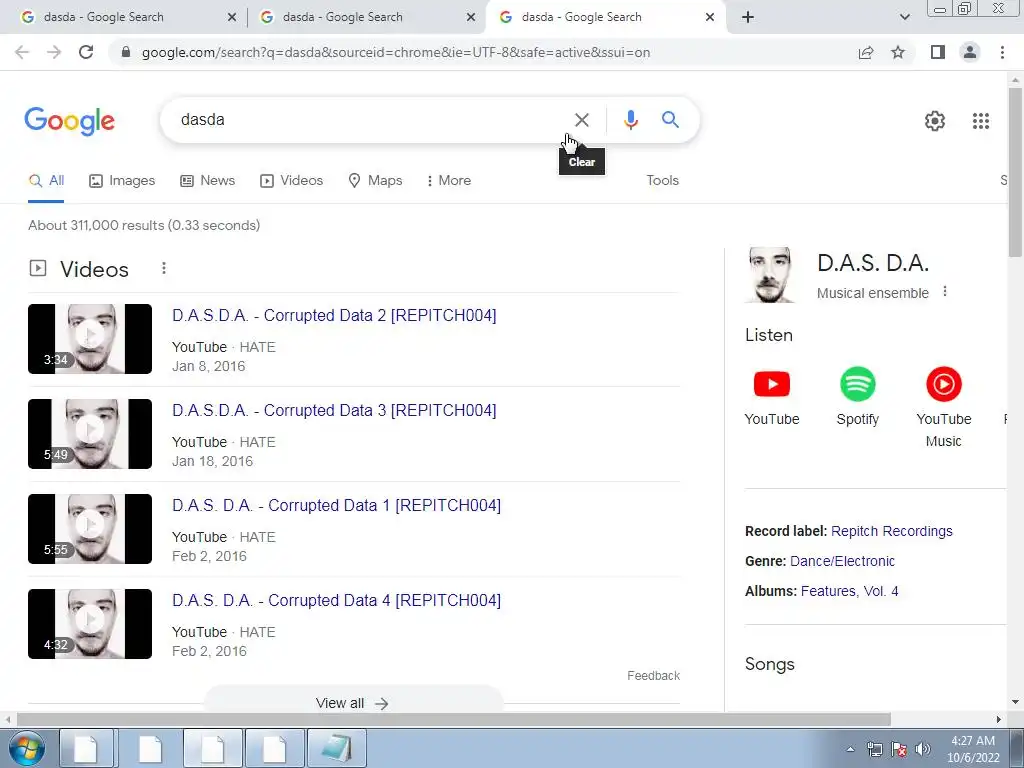Toggle the Chrome side panel icon
Image resolution: width=1024 pixels, height=768 pixels.
[938, 52]
